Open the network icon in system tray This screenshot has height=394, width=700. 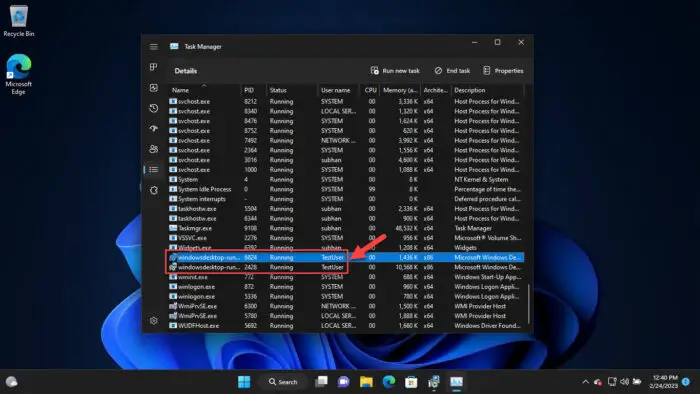coord(612,382)
